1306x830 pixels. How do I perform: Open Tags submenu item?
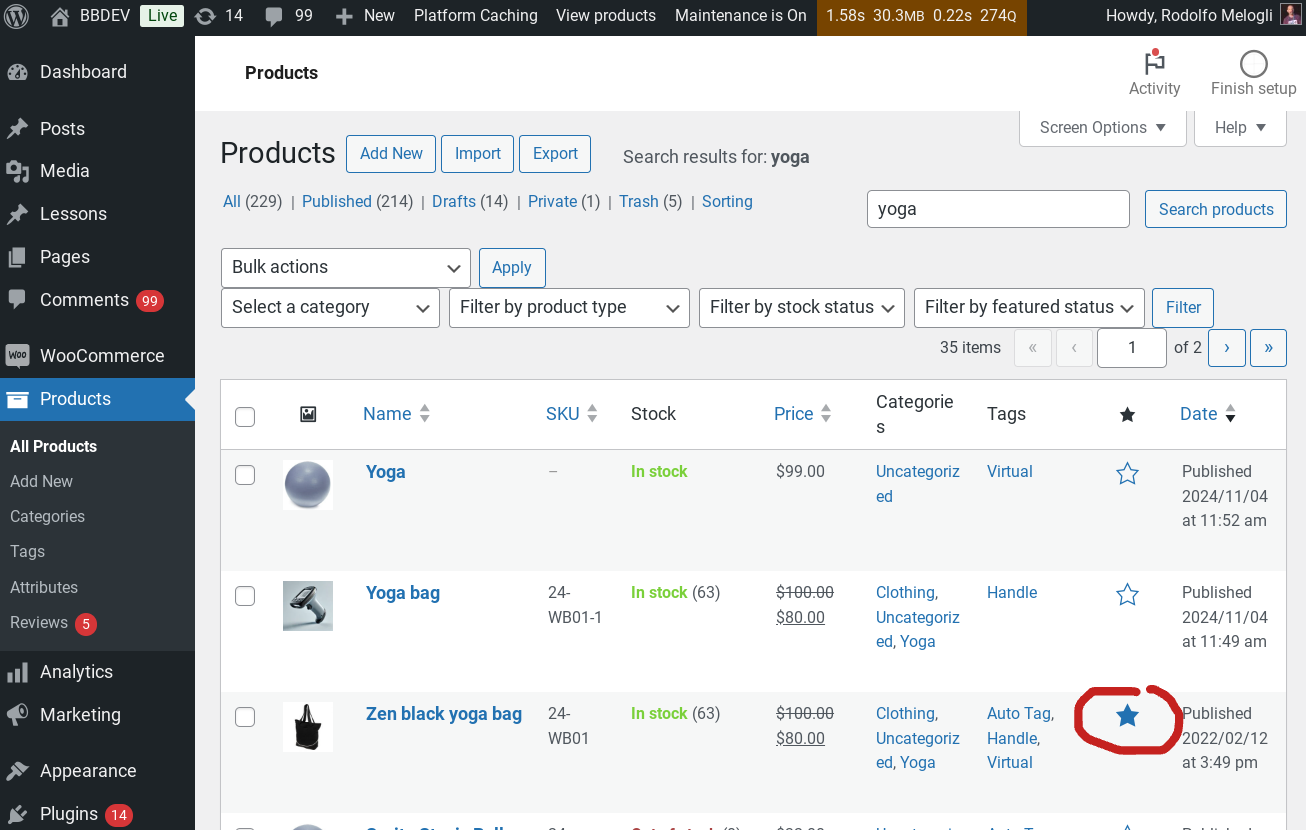coord(27,551)
